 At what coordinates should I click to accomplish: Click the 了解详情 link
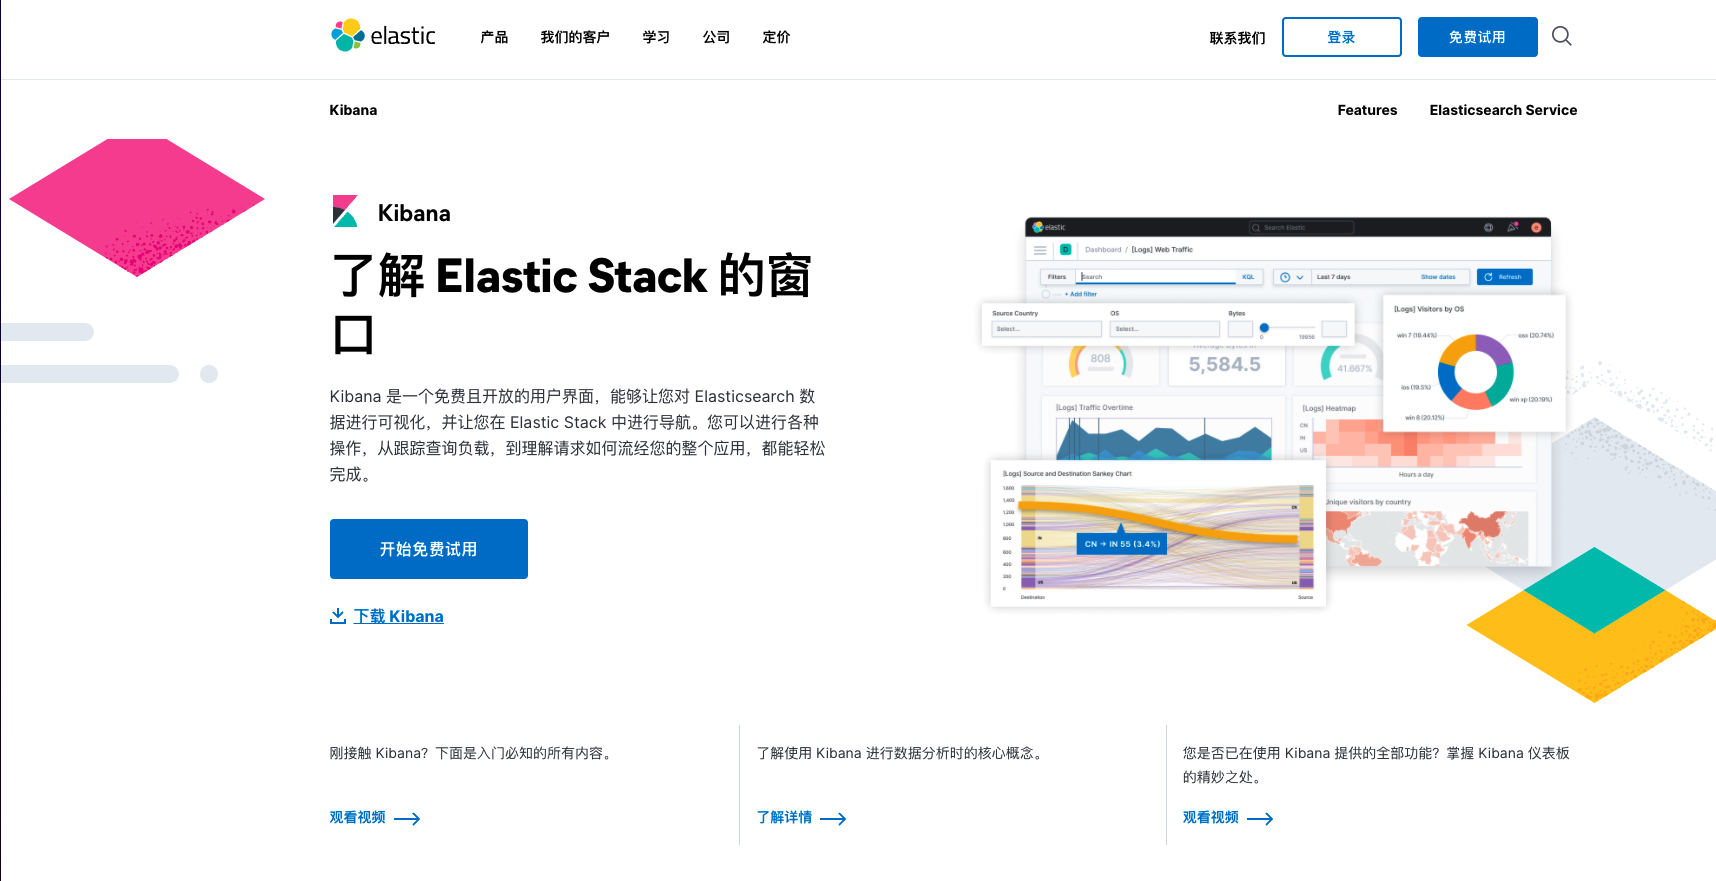click(x=784, y=818)
